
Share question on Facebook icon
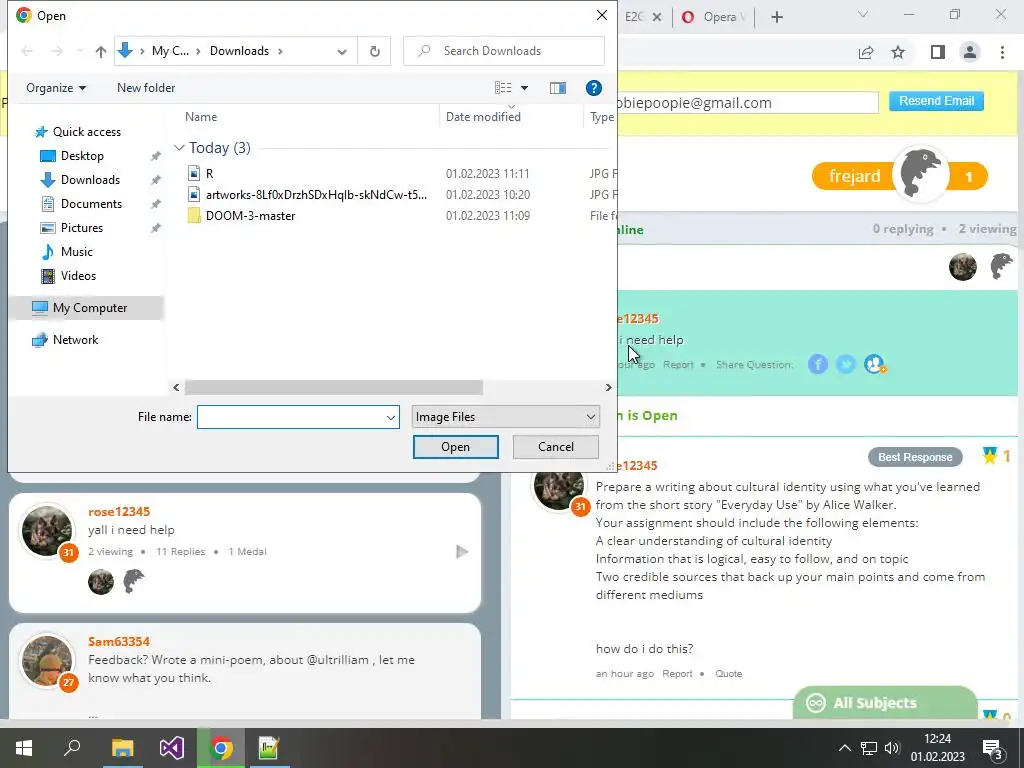(818, 364)
